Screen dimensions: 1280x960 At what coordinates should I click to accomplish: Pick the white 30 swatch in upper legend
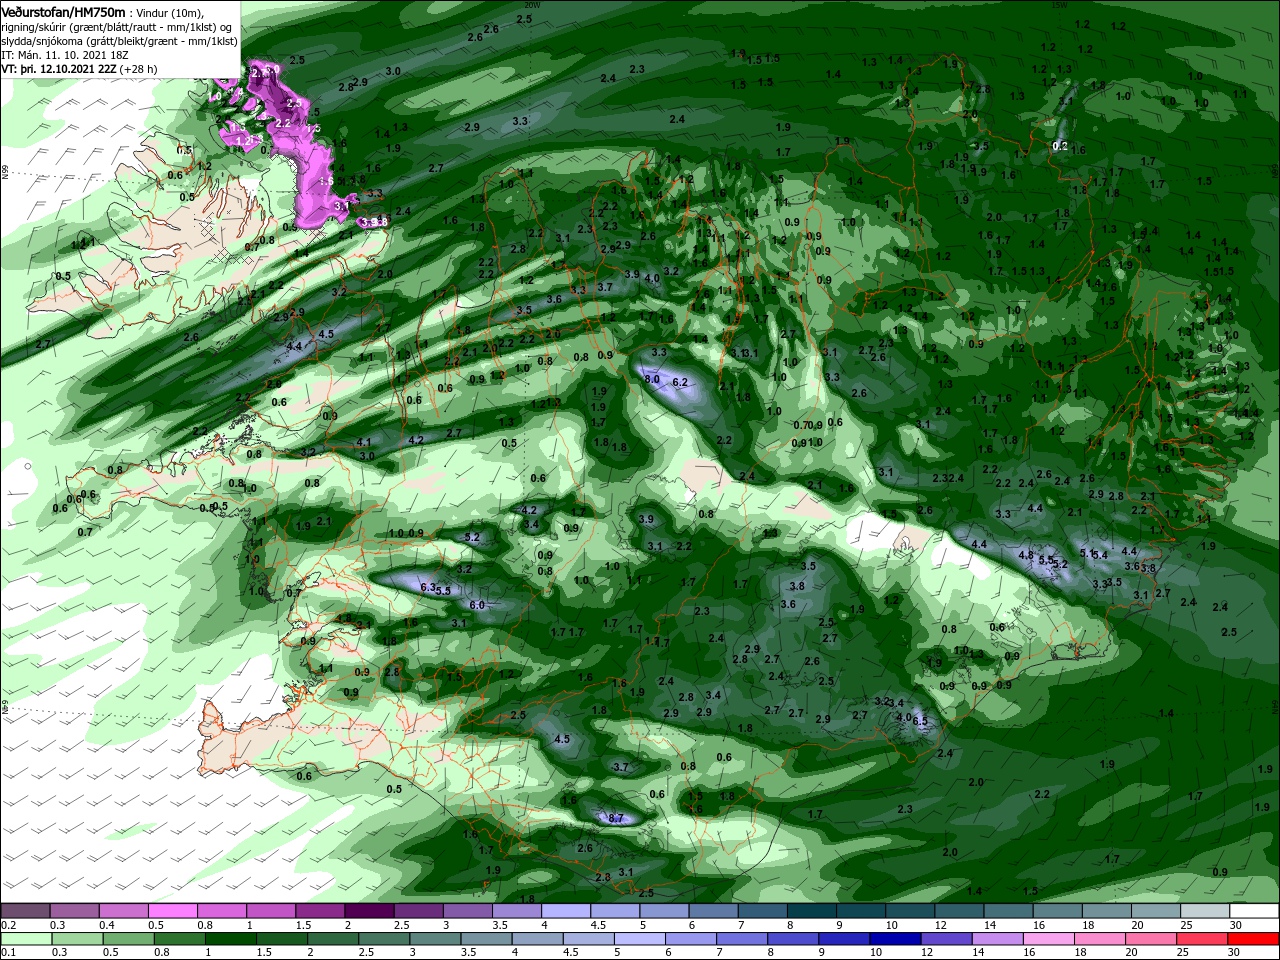coord(1255,911)
